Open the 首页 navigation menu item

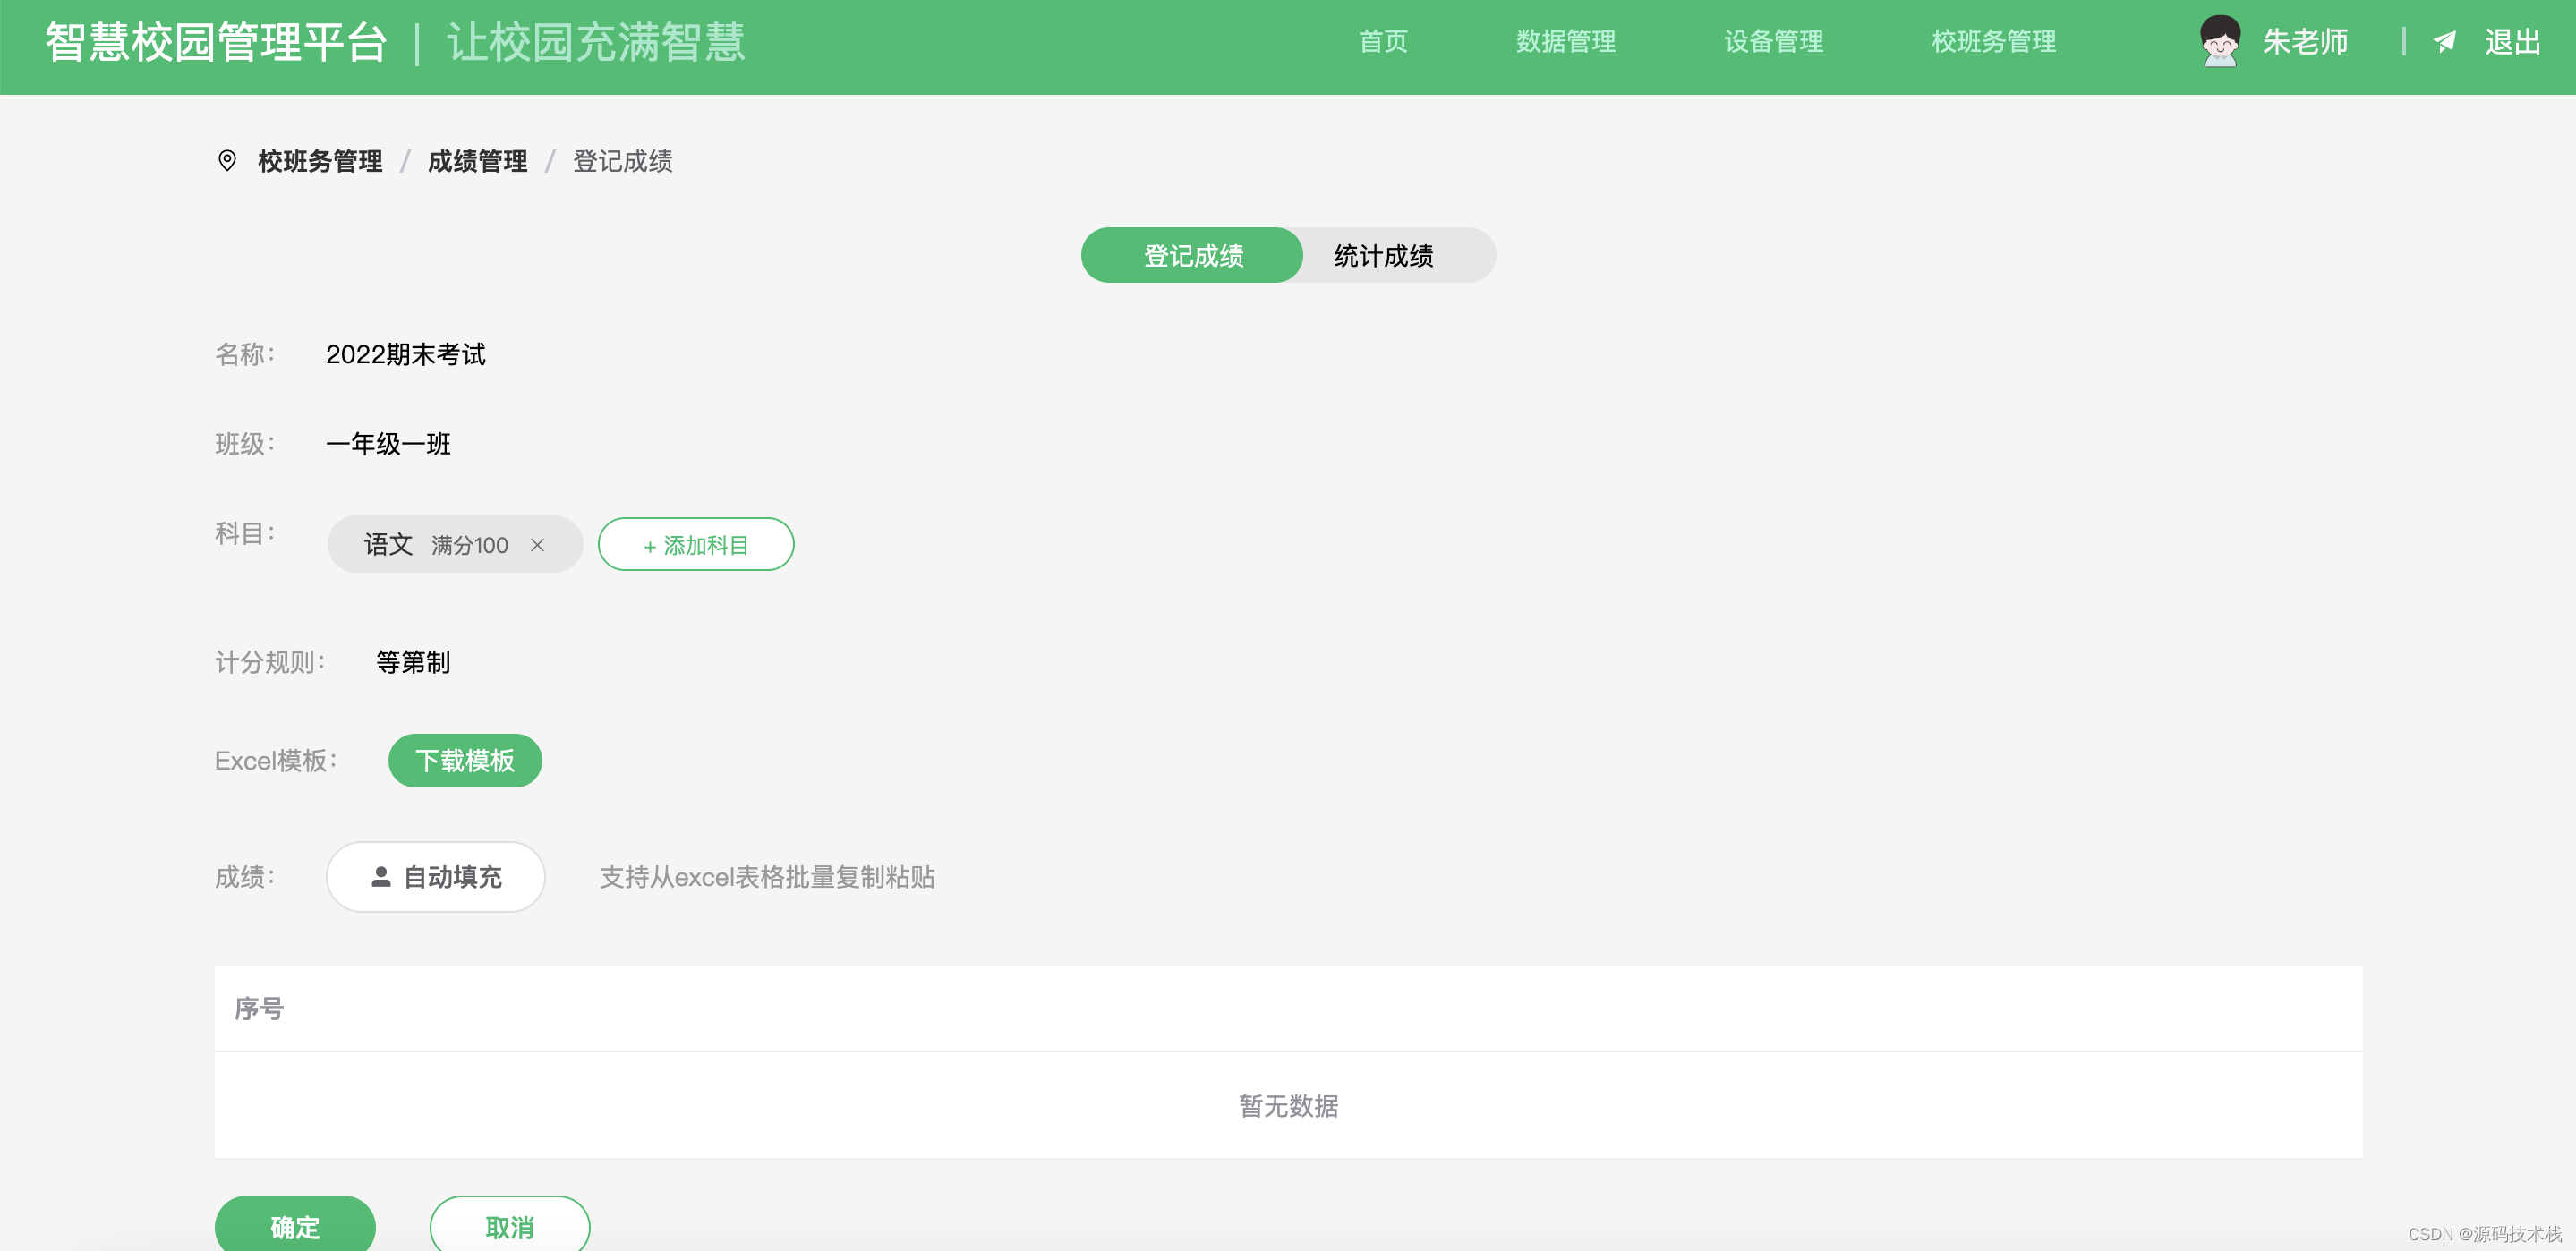(x=1383, y=41)
